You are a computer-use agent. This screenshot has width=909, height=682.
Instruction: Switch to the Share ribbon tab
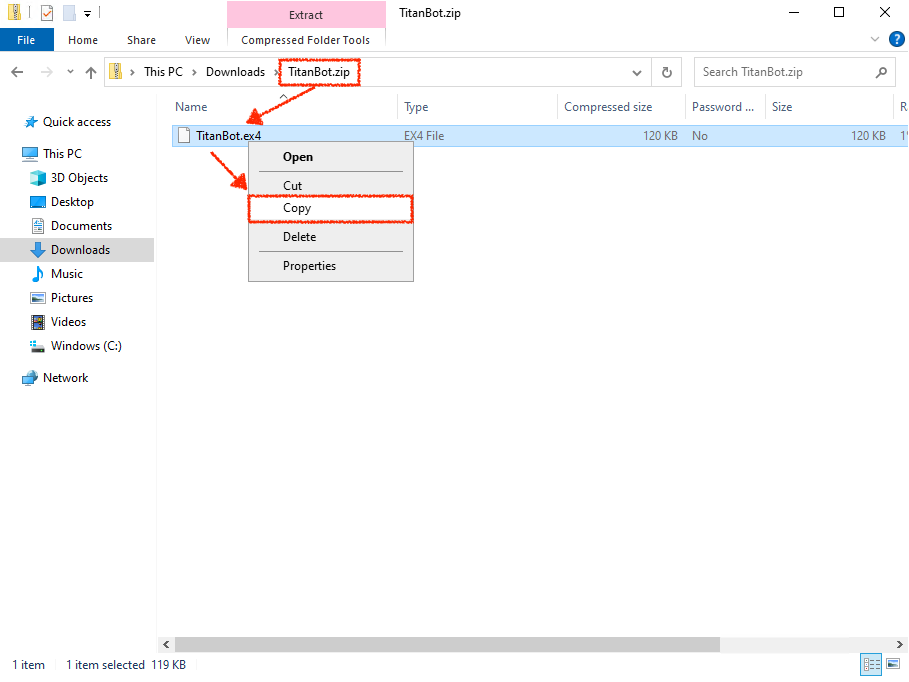(x=141, y=40)
